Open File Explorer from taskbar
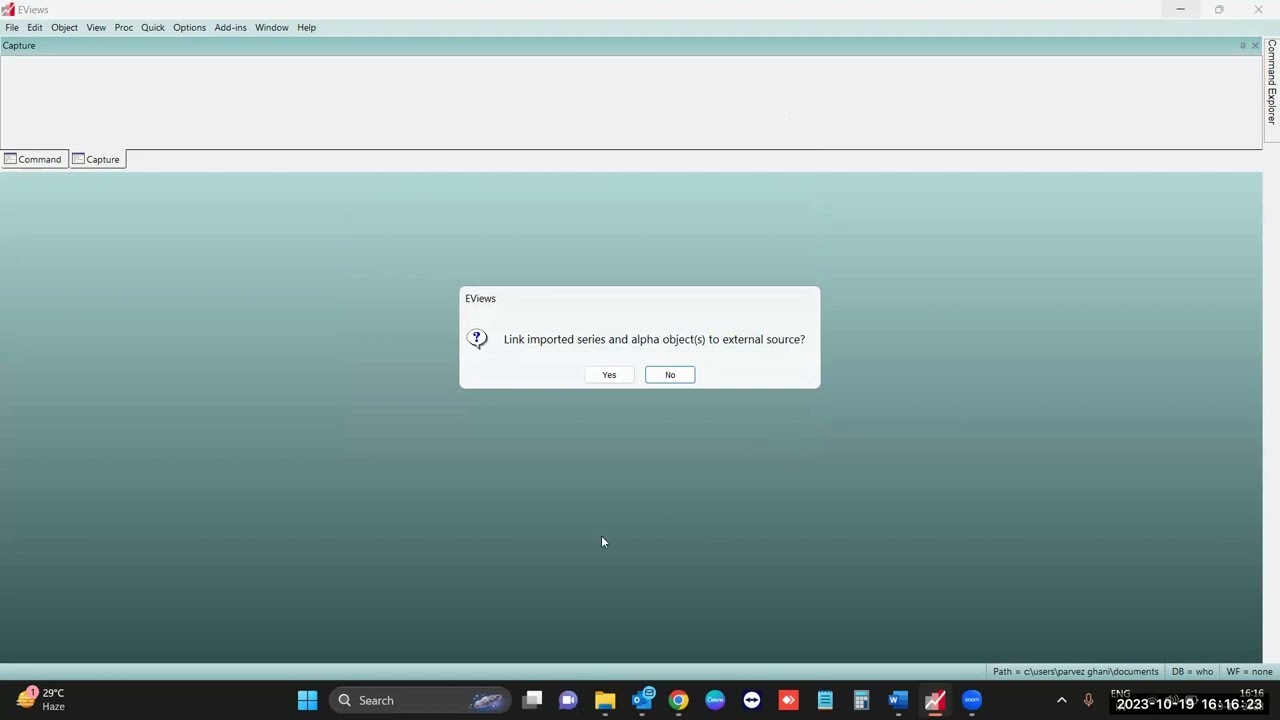 (x=605, y=700)
